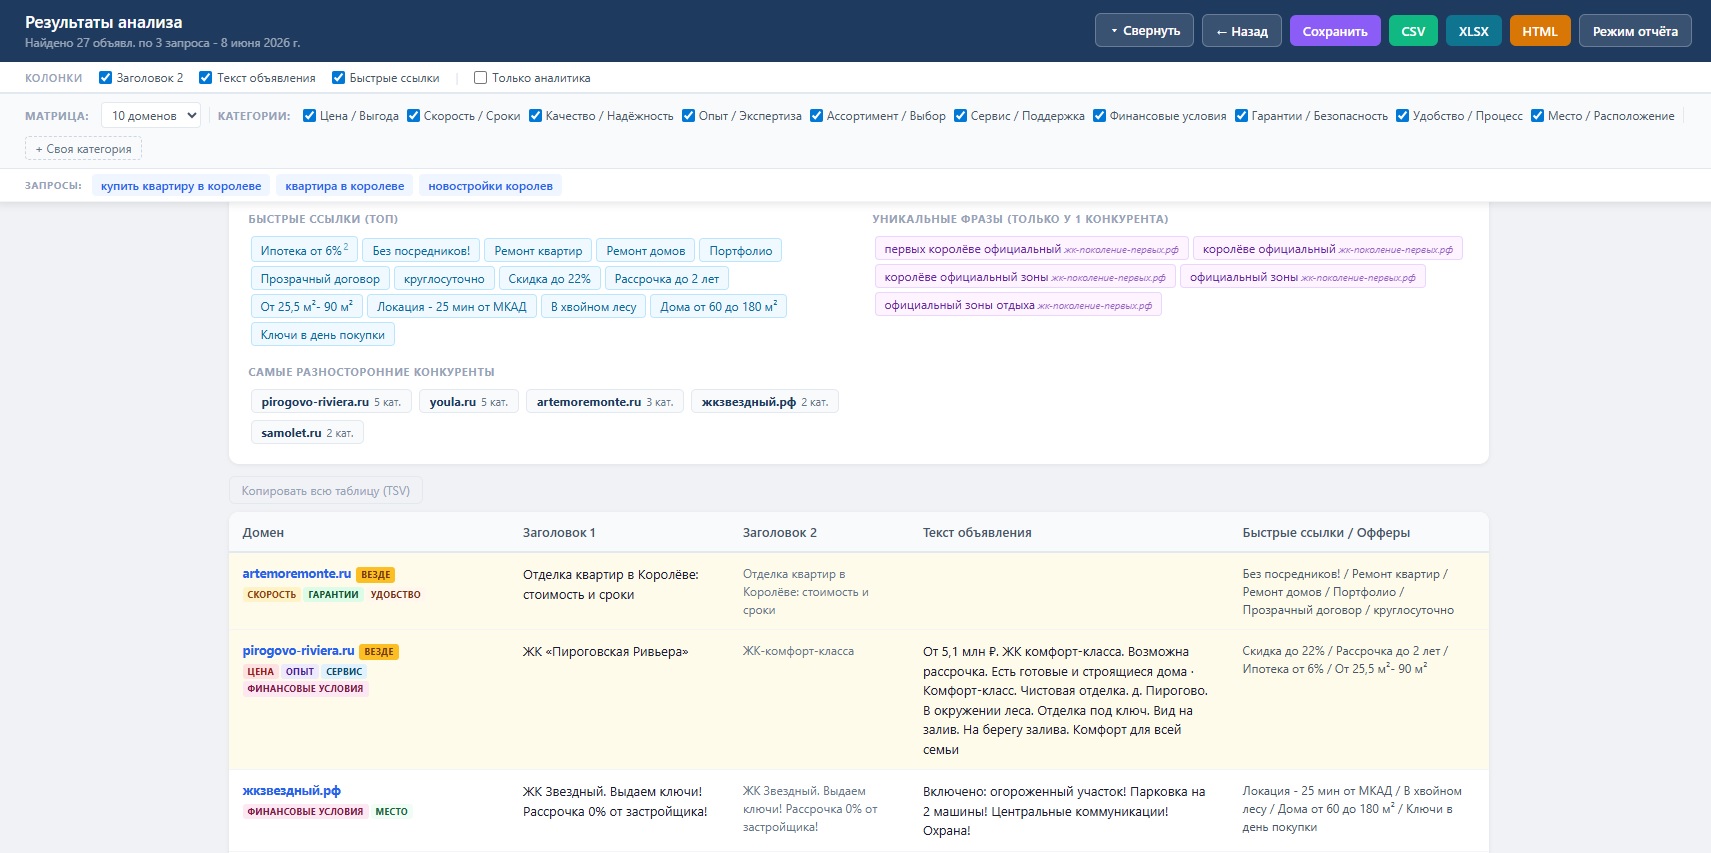
Task: Click СКОРОСТЬ tag under artemoremonte.ru
Action: point(271,595)
